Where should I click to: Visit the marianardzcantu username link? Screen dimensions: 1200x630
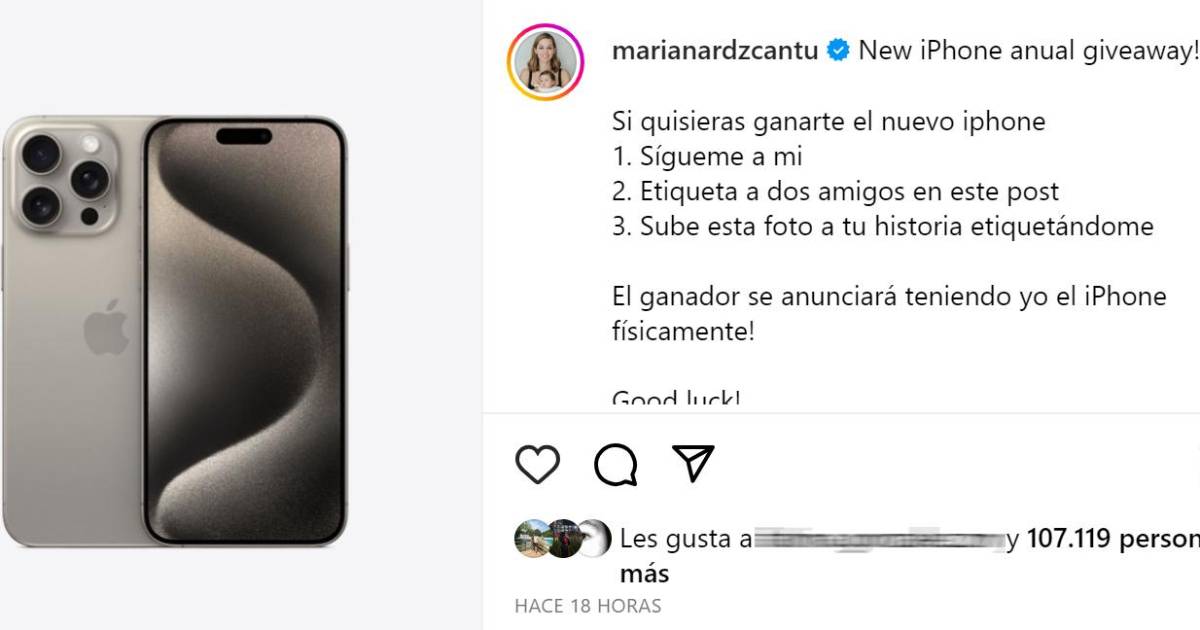tap(715, 51)
